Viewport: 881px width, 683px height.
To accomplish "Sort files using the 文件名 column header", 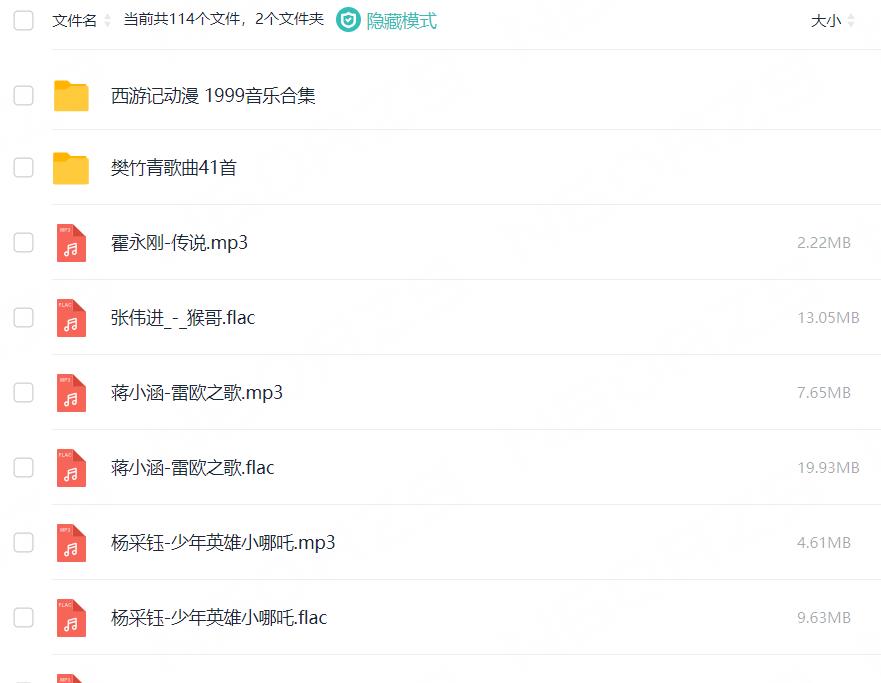I will tap(75, 19).
